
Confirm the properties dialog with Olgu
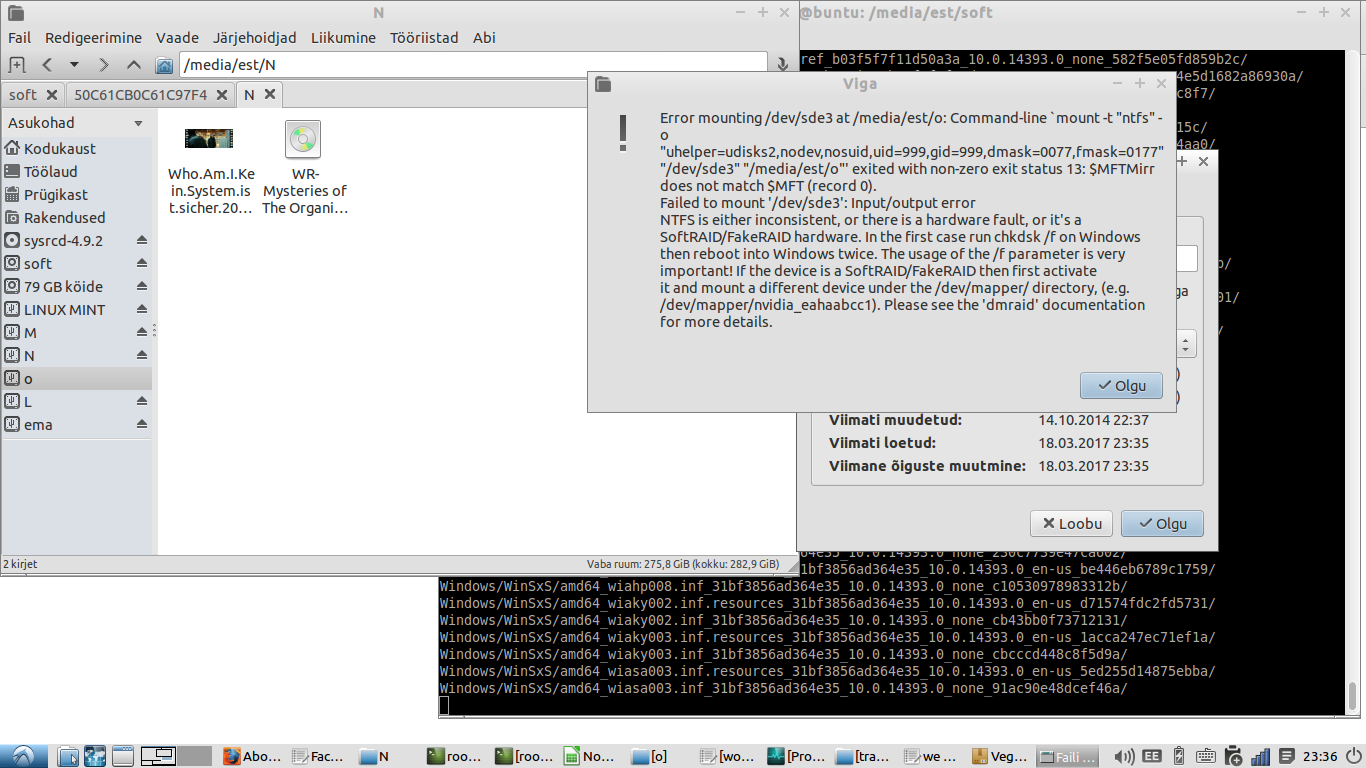point(1162,523)
